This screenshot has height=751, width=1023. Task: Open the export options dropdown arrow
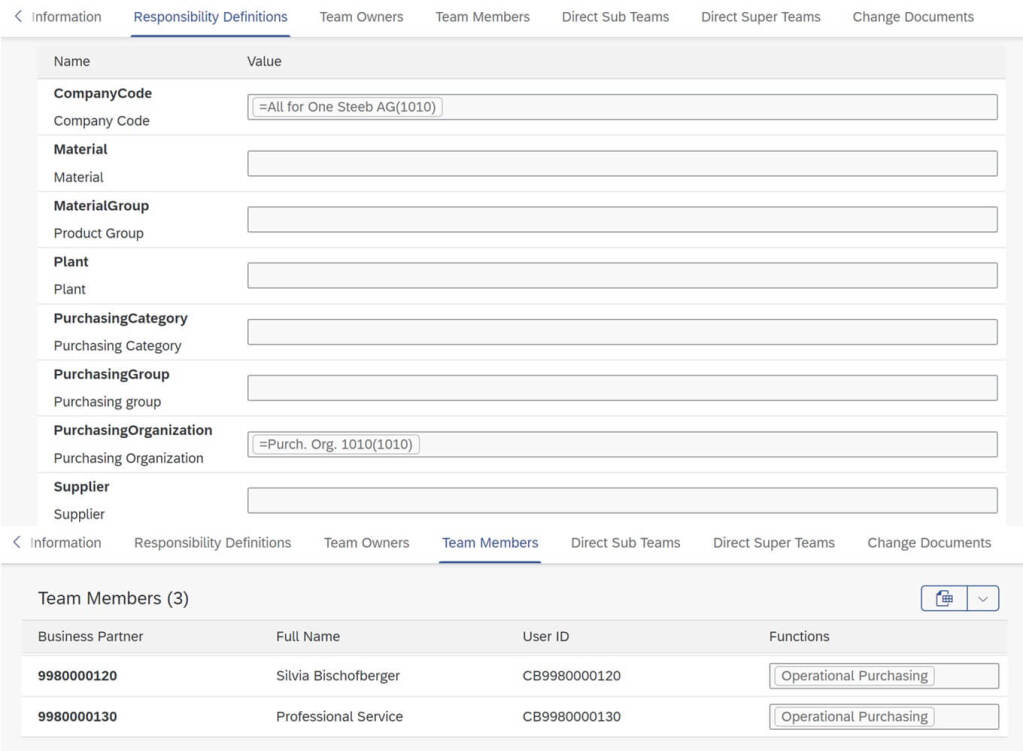tap(983, 598)
